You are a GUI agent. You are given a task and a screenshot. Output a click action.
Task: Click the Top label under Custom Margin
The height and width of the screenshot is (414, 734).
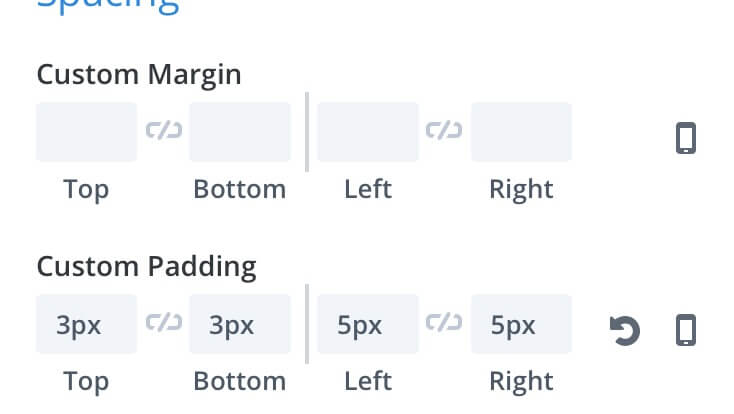[86, 190]
